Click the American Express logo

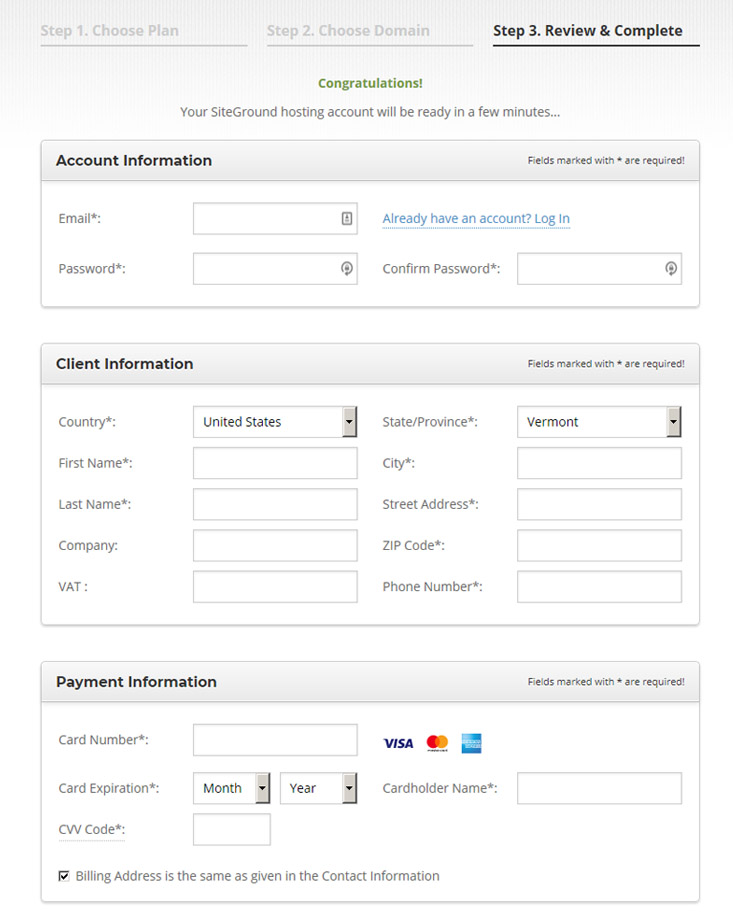pos(471,743)
